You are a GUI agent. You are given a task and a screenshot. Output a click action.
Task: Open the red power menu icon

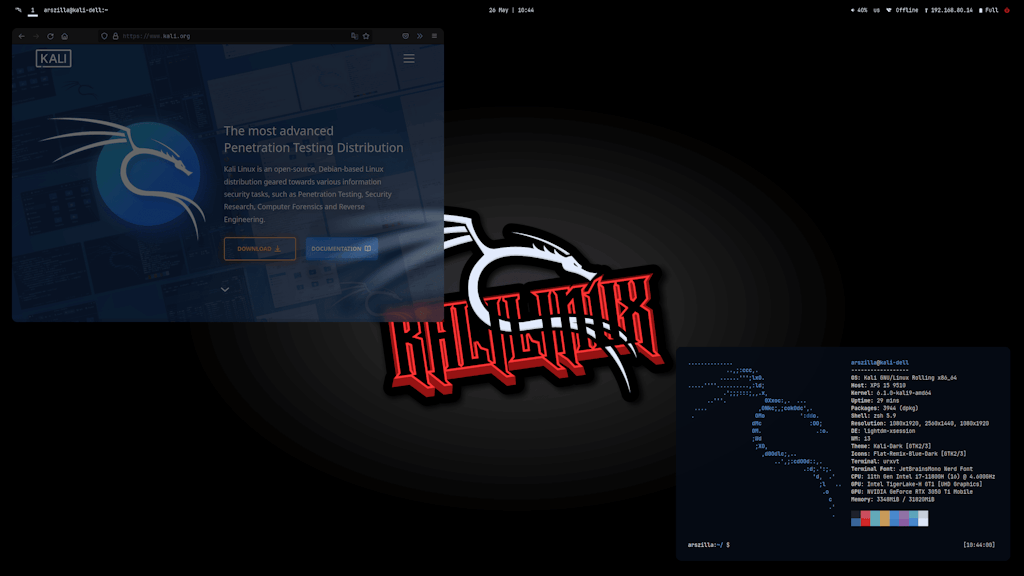pos(1007,10)
